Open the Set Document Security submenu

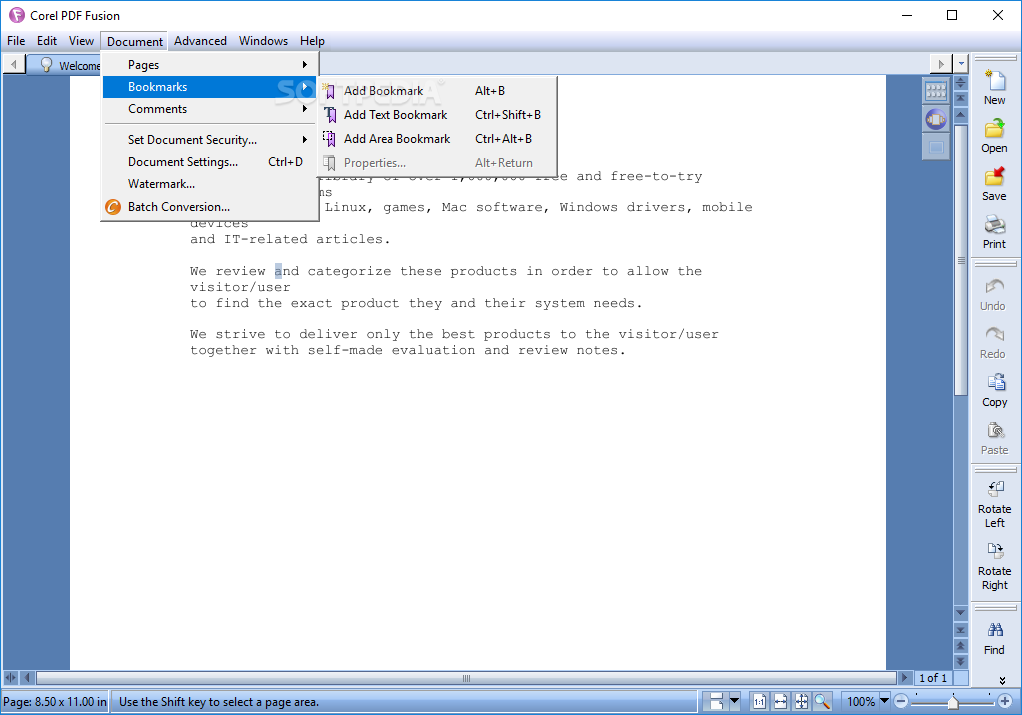[x=210, y=139]
